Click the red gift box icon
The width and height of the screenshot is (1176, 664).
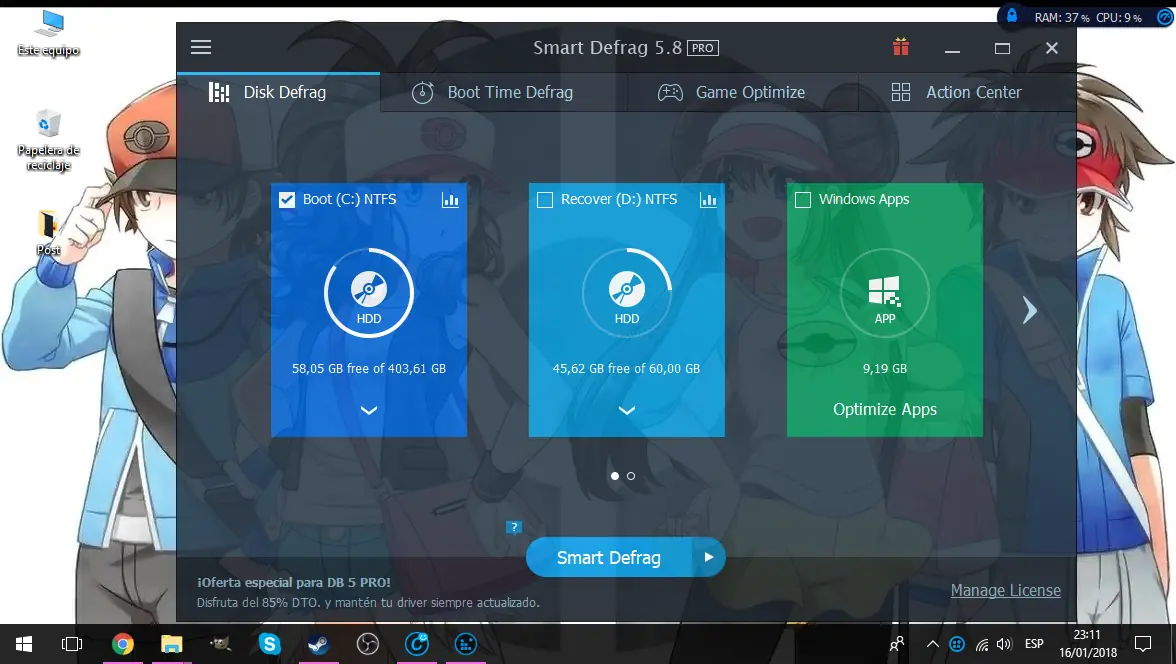click(901, 48)
